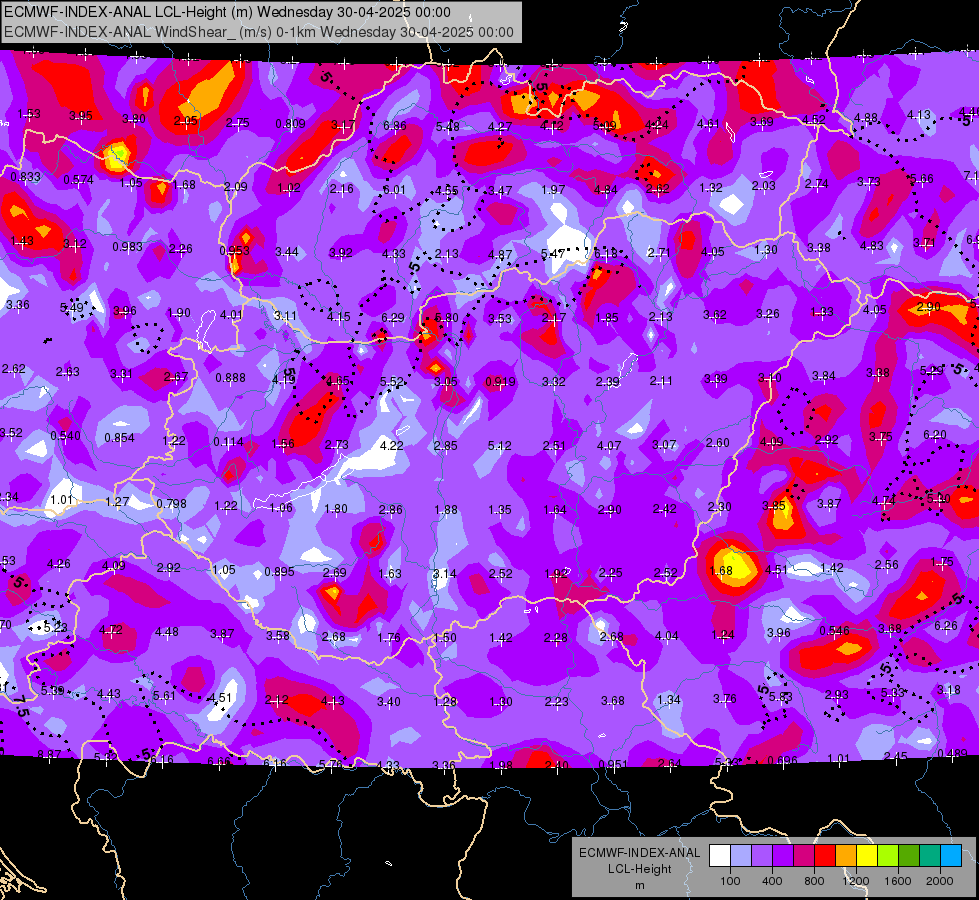The height and width of the screenshot is (900, 979).
Task: Click the wind shear value '6.26'
Action: [x=946, y=625]
